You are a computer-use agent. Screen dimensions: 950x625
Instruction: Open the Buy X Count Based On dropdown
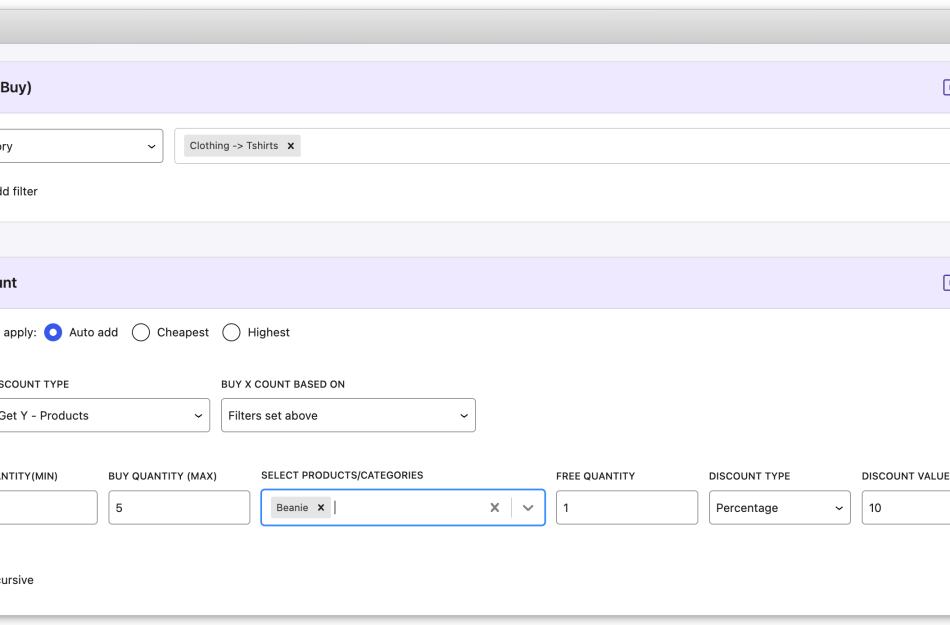tap(347, 415)
